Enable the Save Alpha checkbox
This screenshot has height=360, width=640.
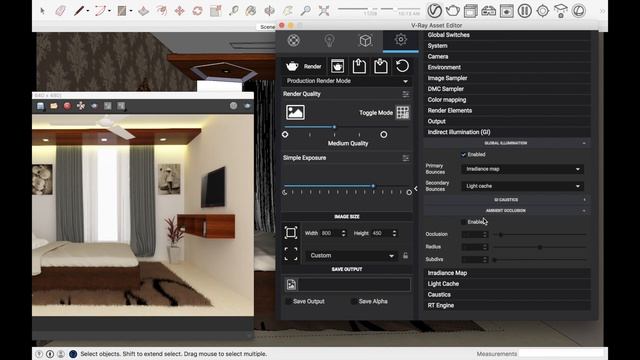click(x=354, y=301)
